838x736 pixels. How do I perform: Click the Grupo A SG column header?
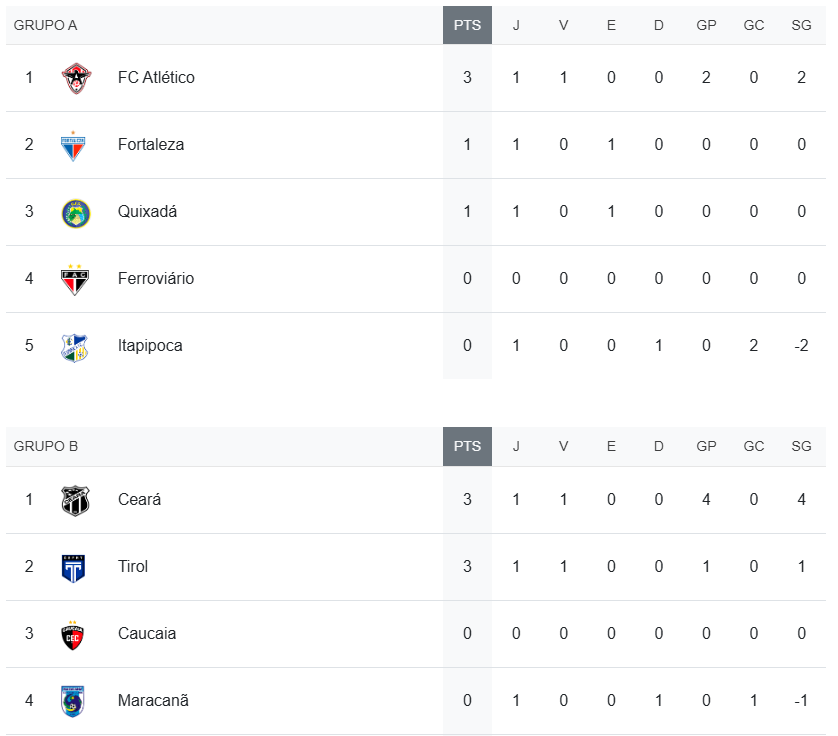click(x=801, y=25)
